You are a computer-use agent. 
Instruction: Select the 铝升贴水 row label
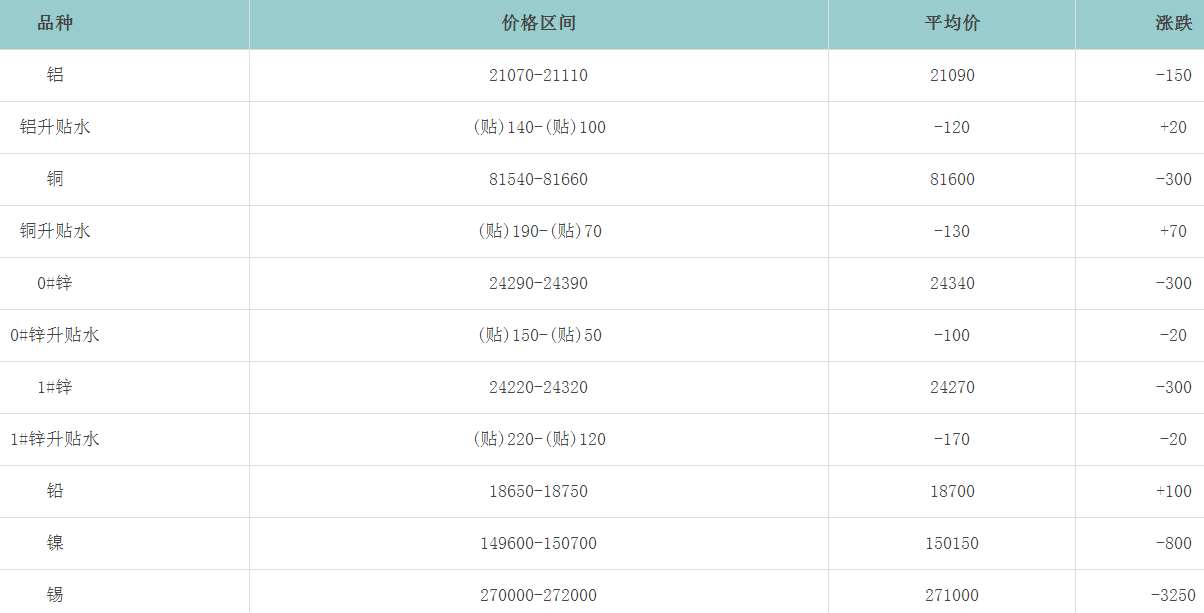[x=55, y=127]
